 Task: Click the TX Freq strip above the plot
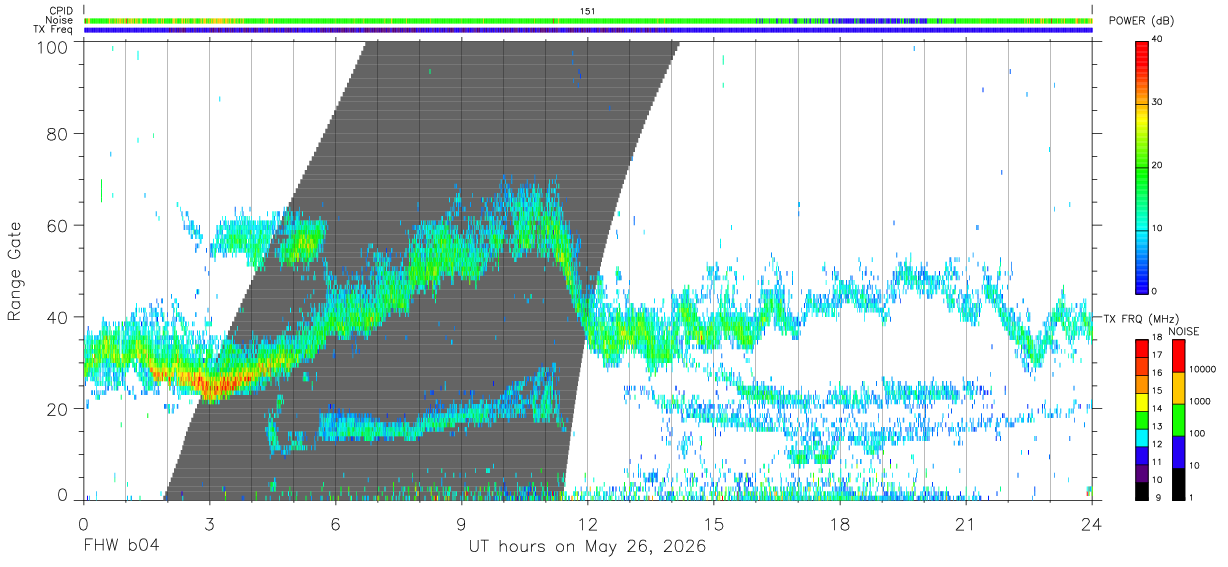point(588,30)
